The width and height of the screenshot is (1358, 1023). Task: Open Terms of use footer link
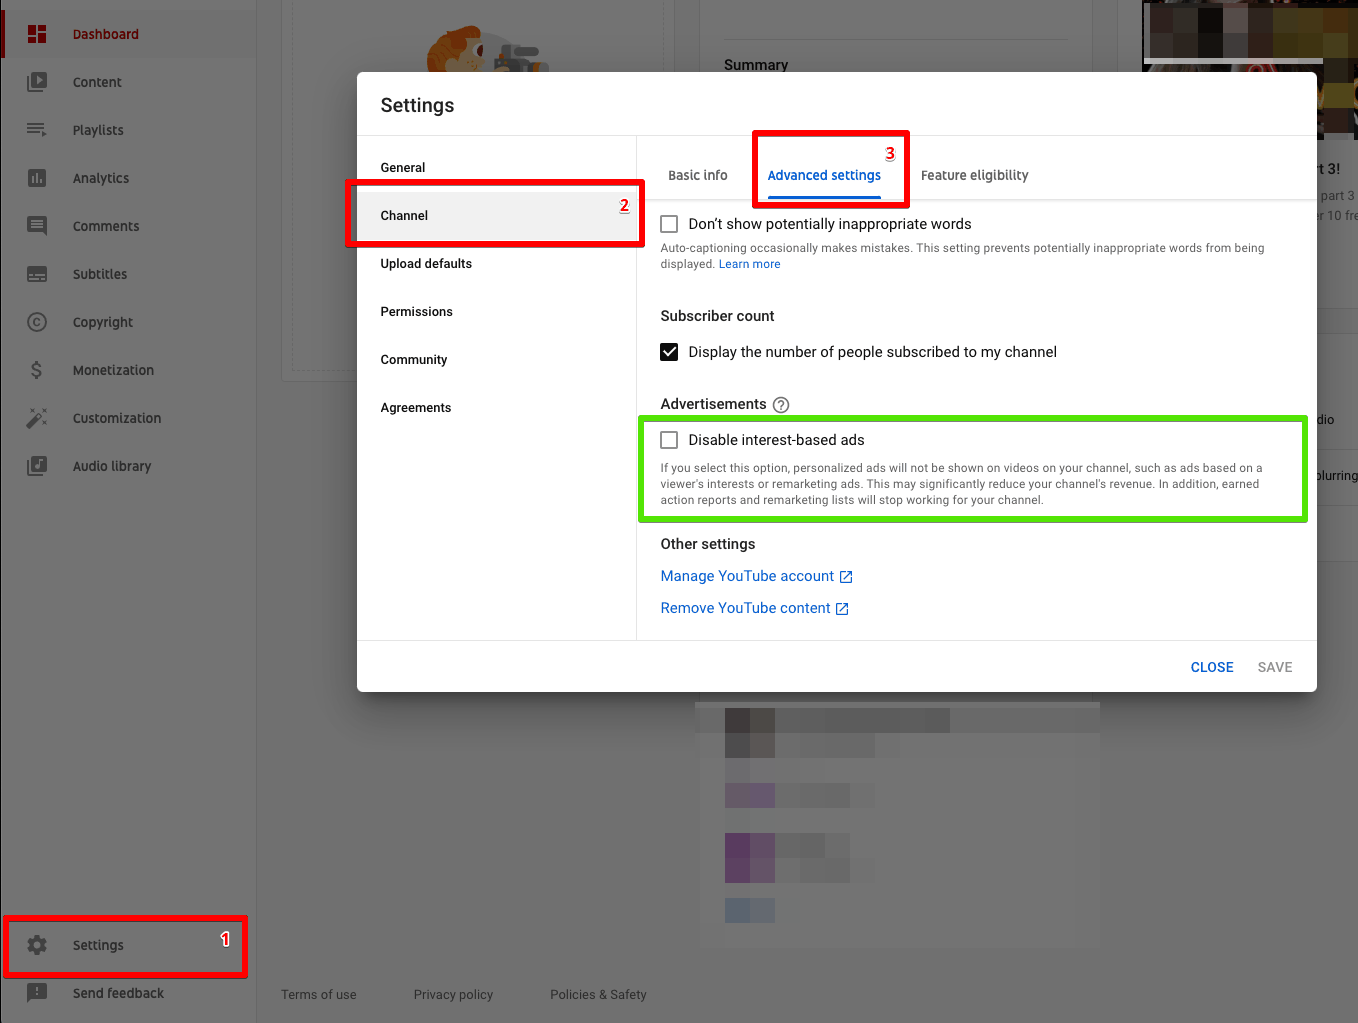click(x=319, y=995)
